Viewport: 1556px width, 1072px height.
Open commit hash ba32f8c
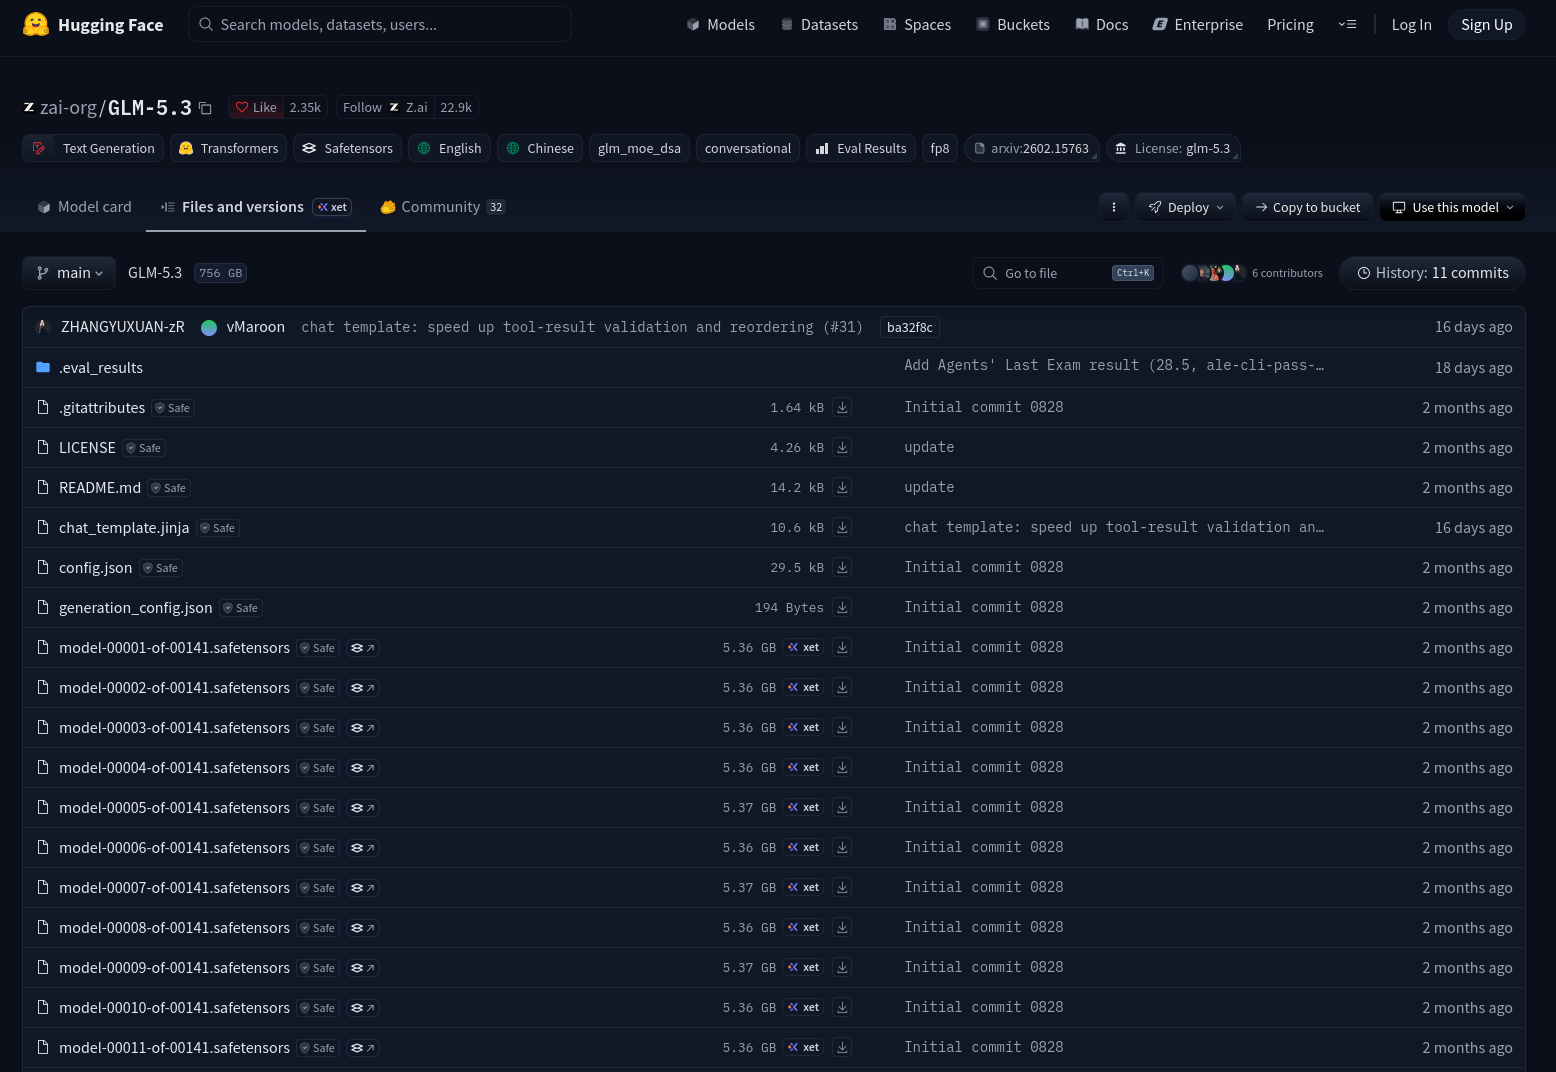(910, 327)
